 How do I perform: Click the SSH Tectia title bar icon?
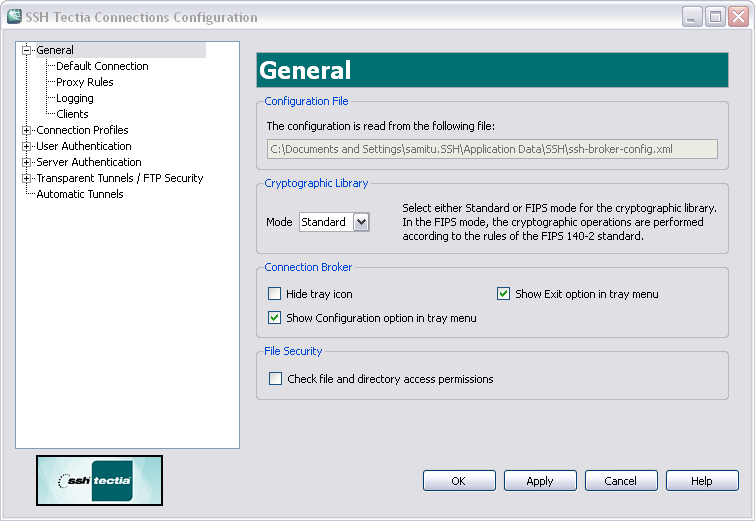point(14,16)
